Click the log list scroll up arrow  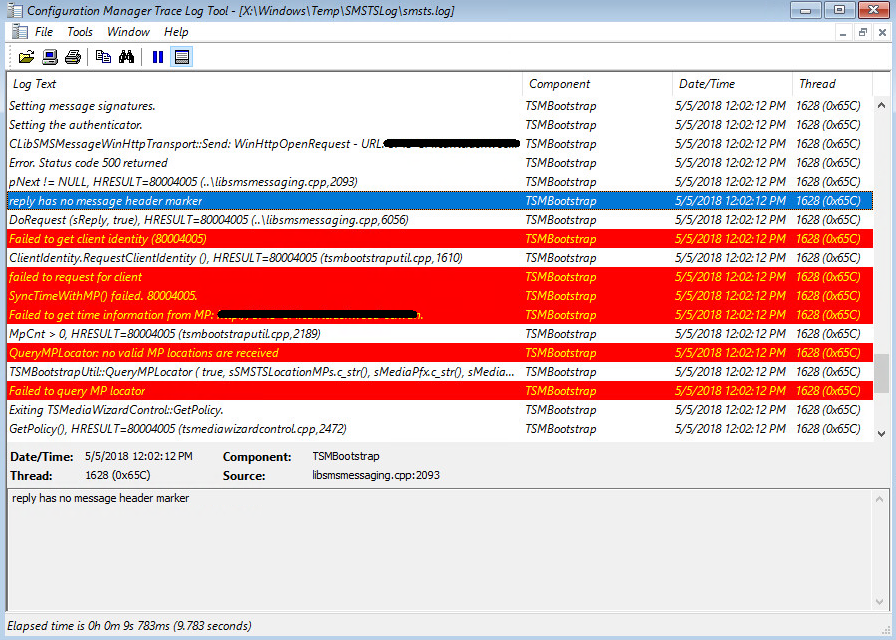pos(881,105)
